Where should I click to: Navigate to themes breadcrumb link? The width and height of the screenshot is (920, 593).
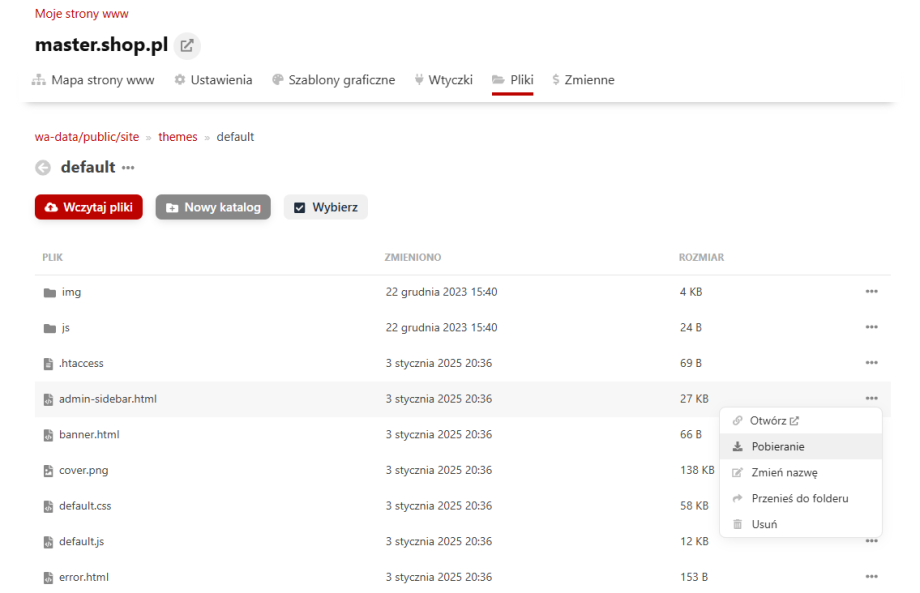pyautogui.click(x=178, y=137)
